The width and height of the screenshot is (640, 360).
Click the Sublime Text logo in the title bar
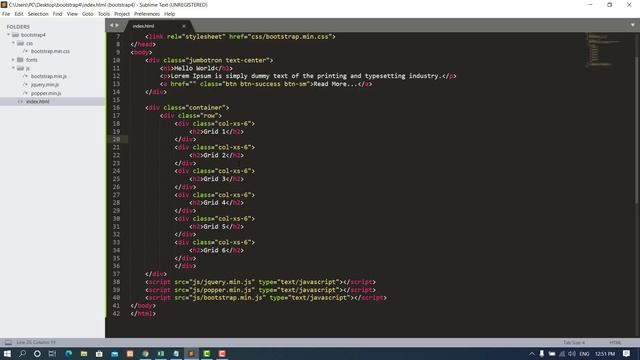(x=4, y=4)
